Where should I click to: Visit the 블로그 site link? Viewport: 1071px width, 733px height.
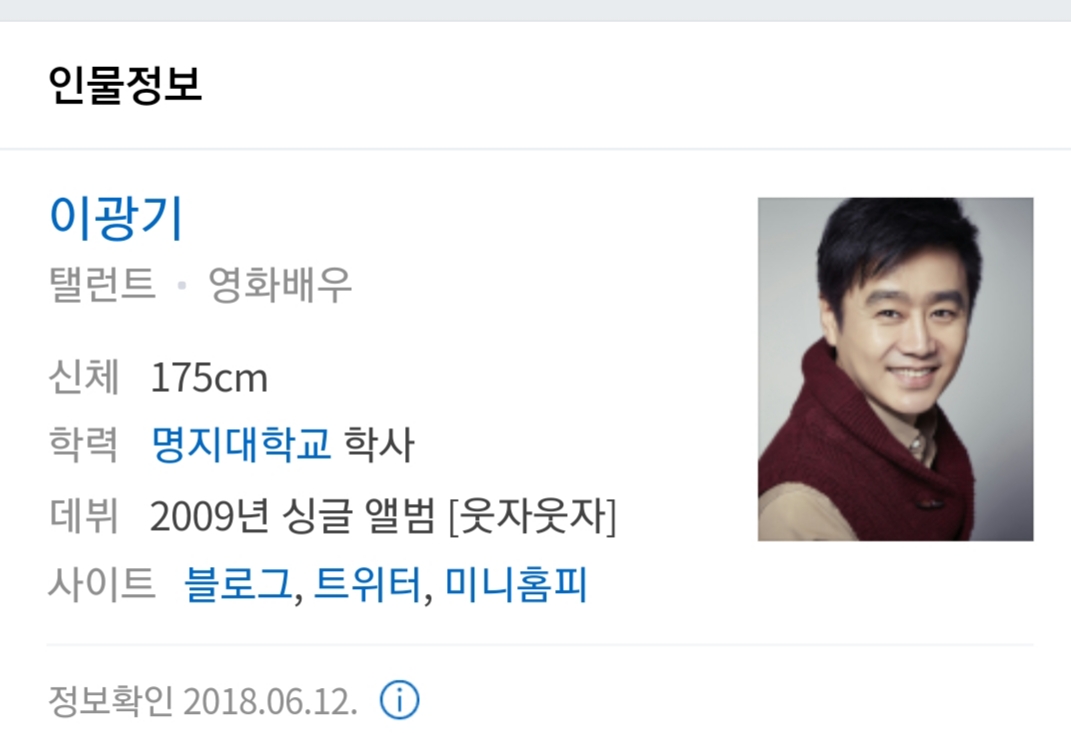238,585
